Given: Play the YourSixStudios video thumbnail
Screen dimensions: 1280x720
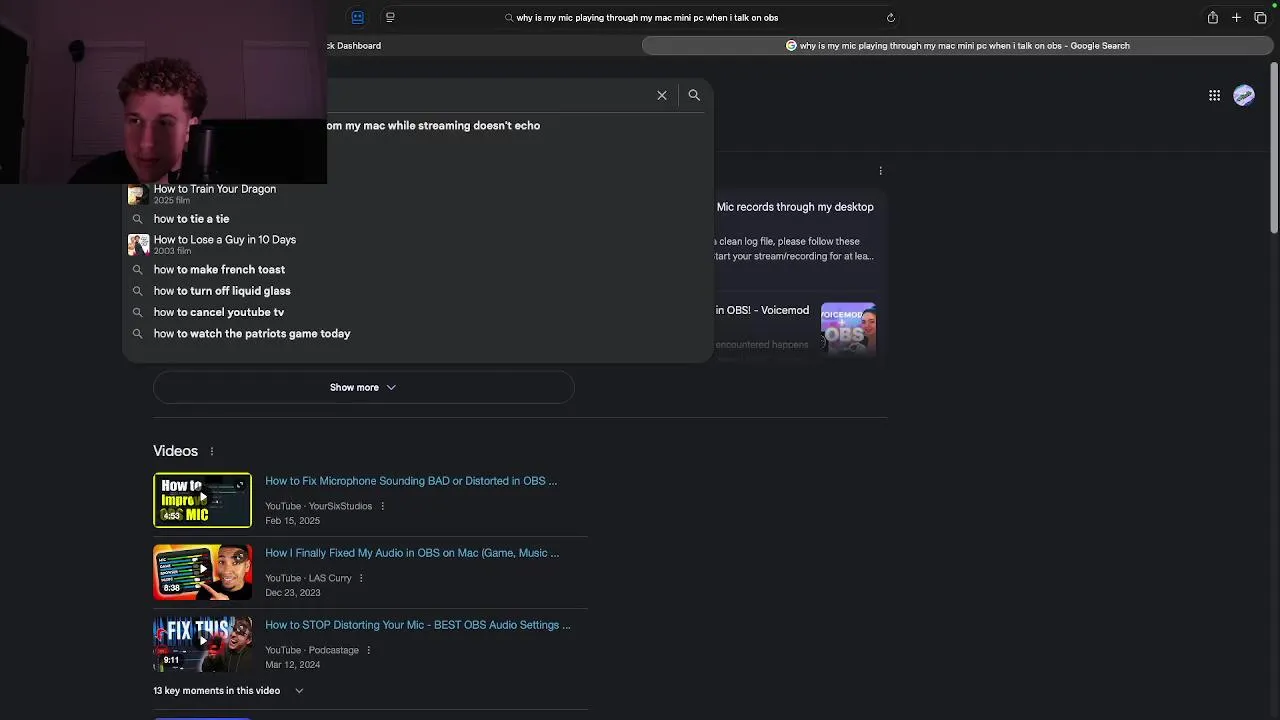Looking at the screenshot, I should coord(202,500).
